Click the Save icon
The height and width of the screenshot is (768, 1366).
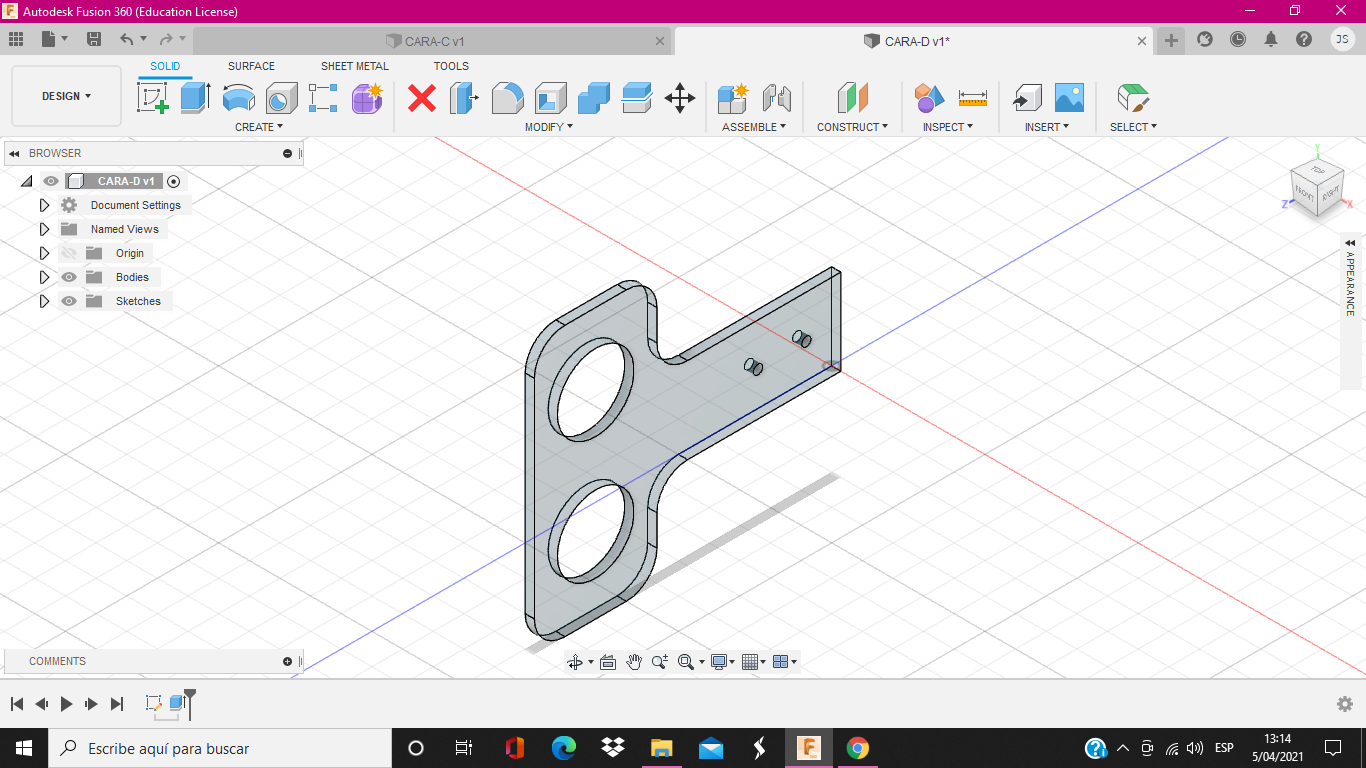[x=94, y=39]
